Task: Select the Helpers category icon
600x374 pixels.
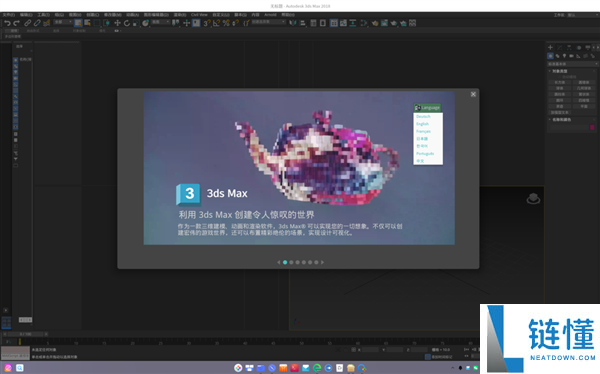Action: click(578, 56)
